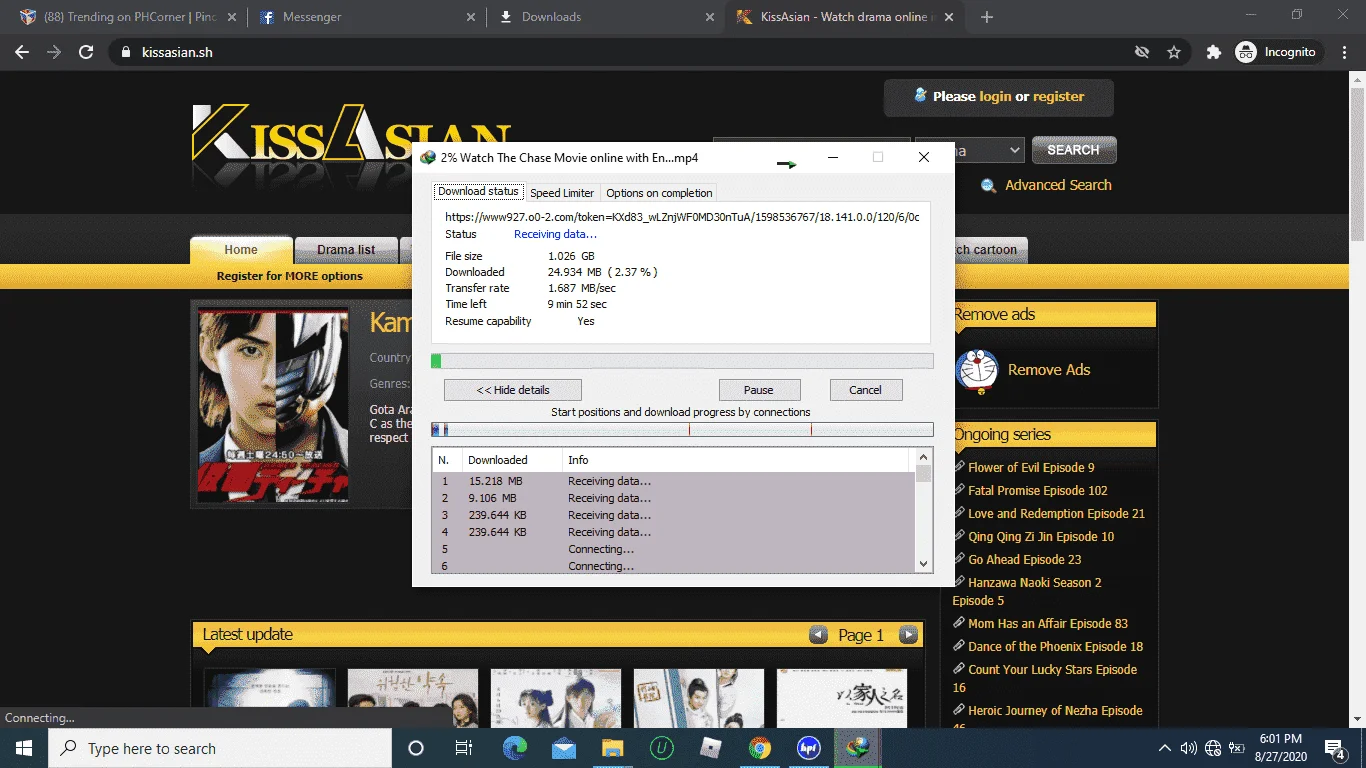Open Fatal Promise Episode 102
This screenshot has width=1366, height=768.
[x=1038, y=490]
